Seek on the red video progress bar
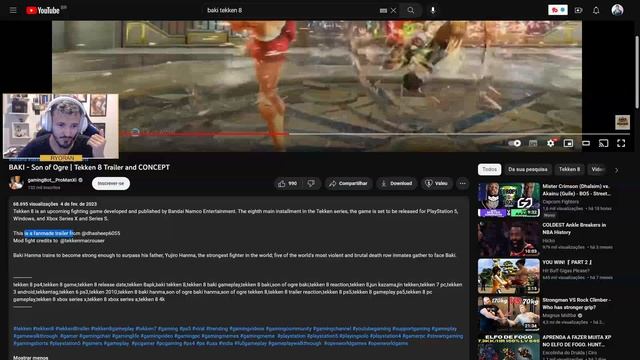The image size is (640, 360). (x=204, y=133)
